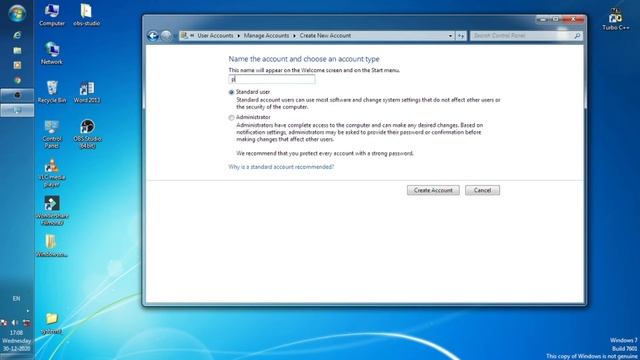The width and height of the screenshot is (640, 360).
Task: Launch the Word 2013 desktop shortcut
Action: 87,91
